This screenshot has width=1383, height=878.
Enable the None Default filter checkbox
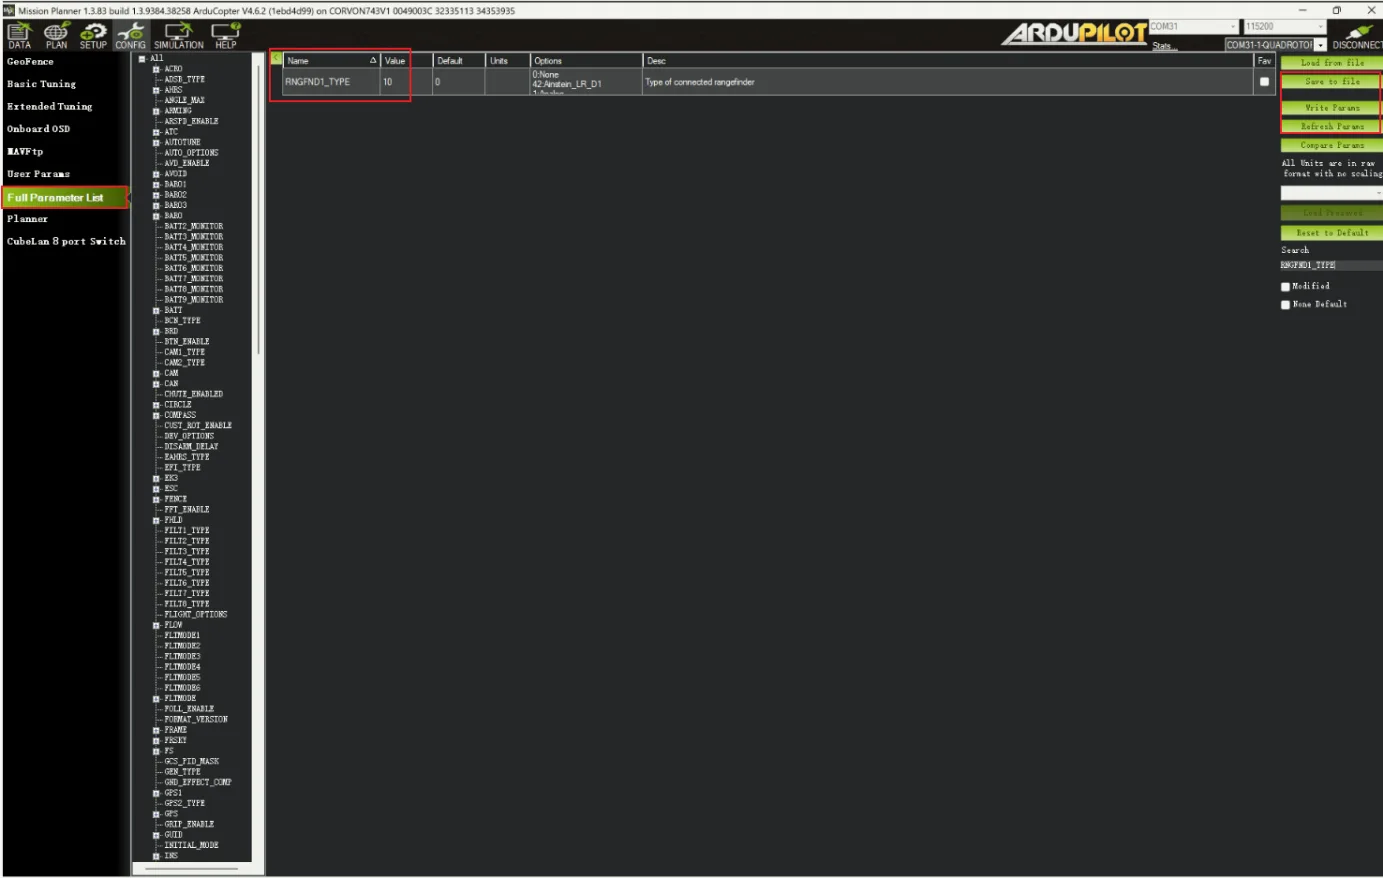pyautogui.click(x=1286, y=305)
